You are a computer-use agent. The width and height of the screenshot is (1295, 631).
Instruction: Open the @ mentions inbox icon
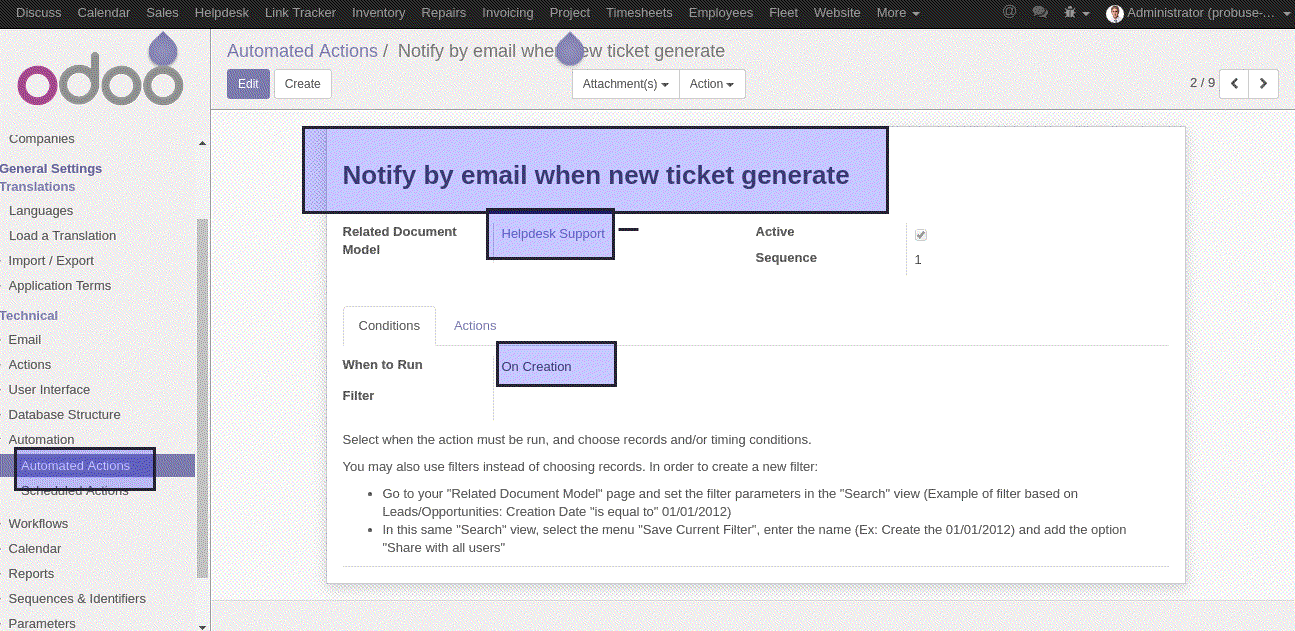click(1009, 12)
